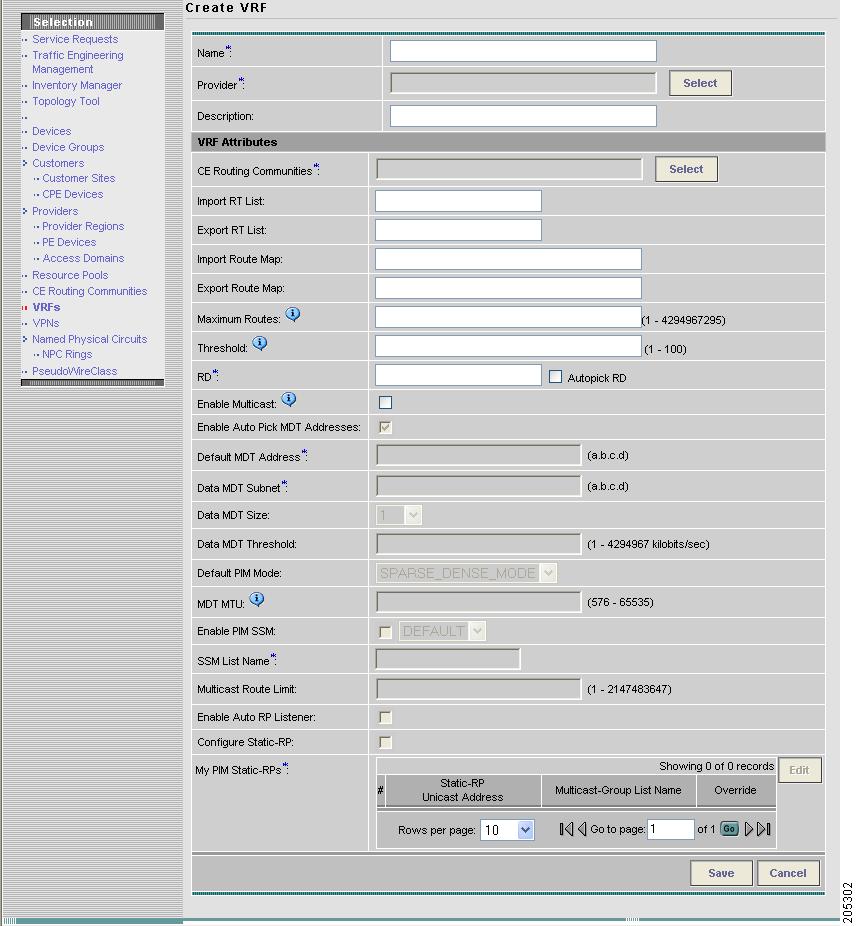Open Resource Pools link
Image resolution: width=856 pixels, height=926 pixels.
pos(70,275)
